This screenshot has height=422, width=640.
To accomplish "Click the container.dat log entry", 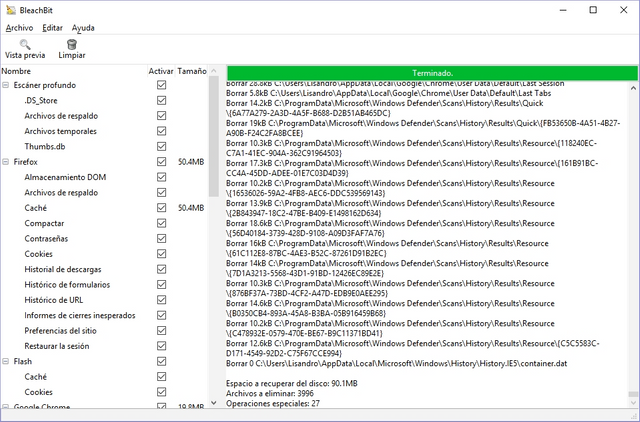I will [x=397, y=363].
